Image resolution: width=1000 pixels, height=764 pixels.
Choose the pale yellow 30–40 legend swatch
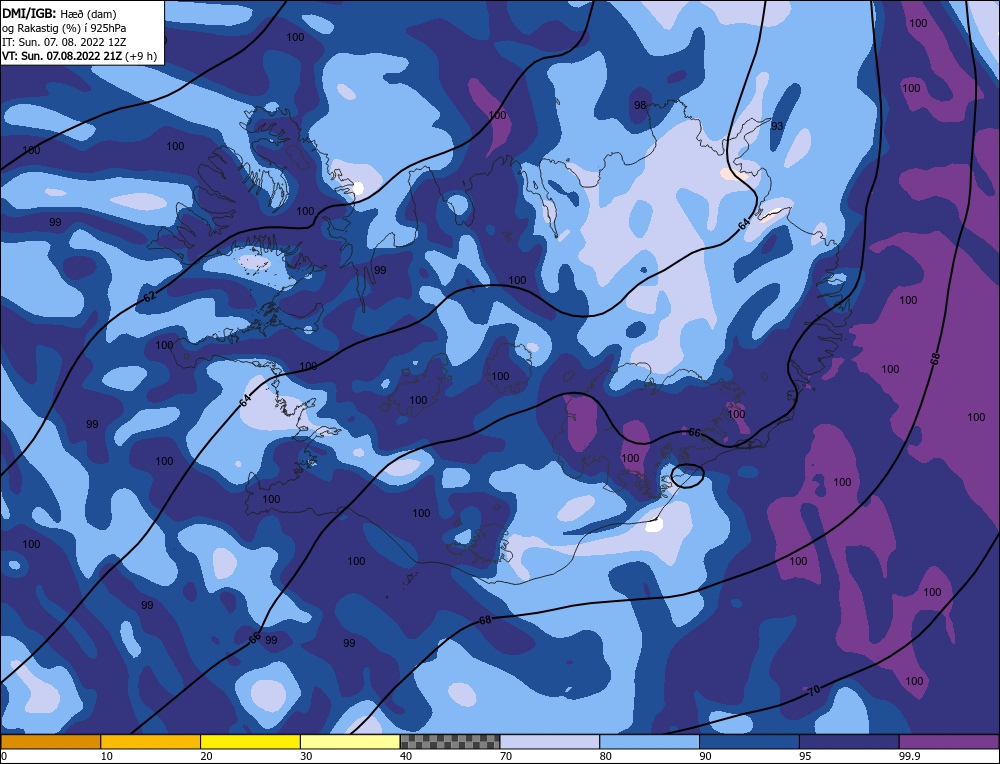pyautogui.click(x=350, y=742)
